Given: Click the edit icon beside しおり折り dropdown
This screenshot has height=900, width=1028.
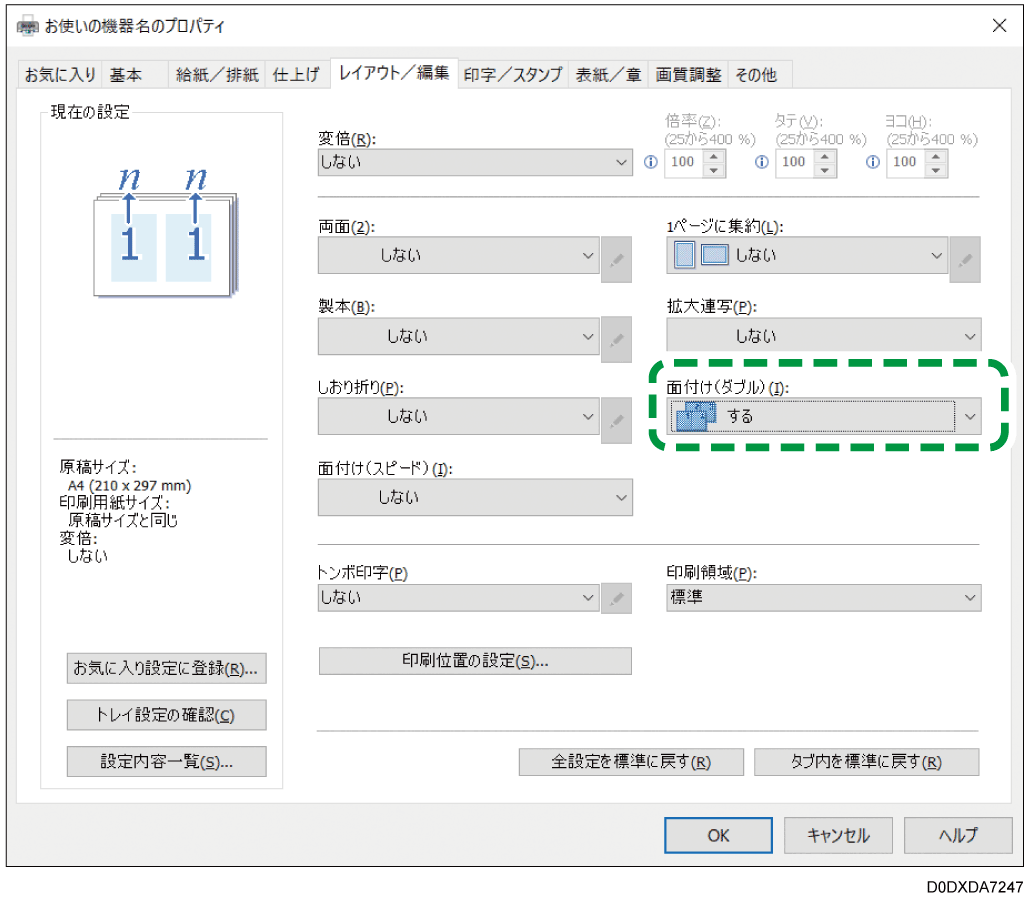Looking at the screenshot, I should click(x=615, y=417).
